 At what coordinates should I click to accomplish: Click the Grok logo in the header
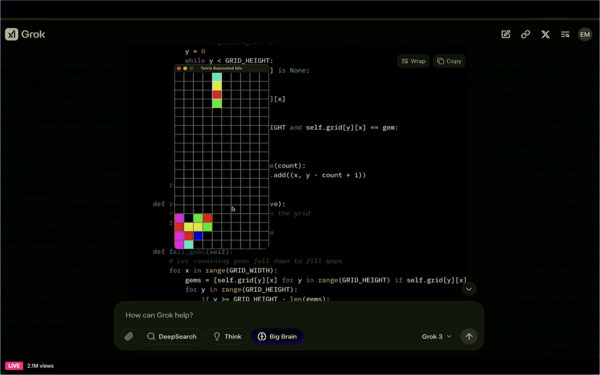click(x=25, y=34)
